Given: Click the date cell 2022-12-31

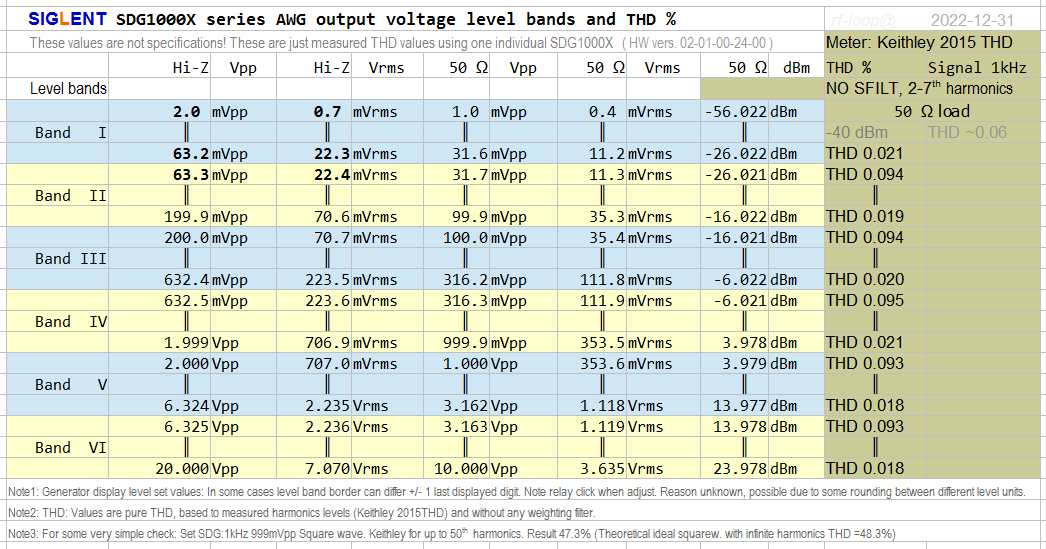Looking at the screenshot, I should click(x=972, y=21).
